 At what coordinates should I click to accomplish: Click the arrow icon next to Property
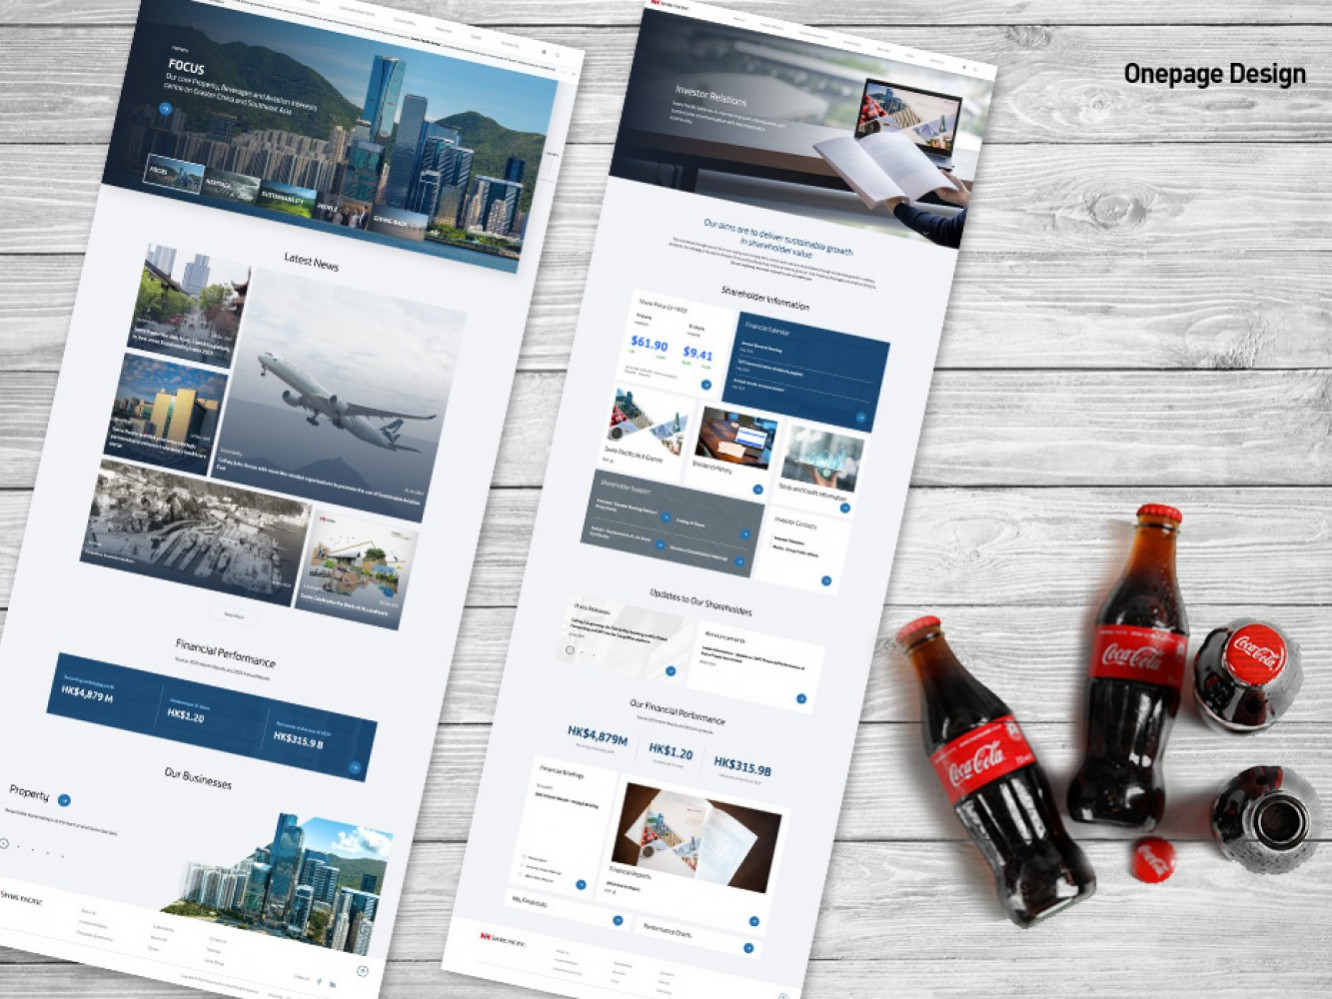click(x=64, y=800)
